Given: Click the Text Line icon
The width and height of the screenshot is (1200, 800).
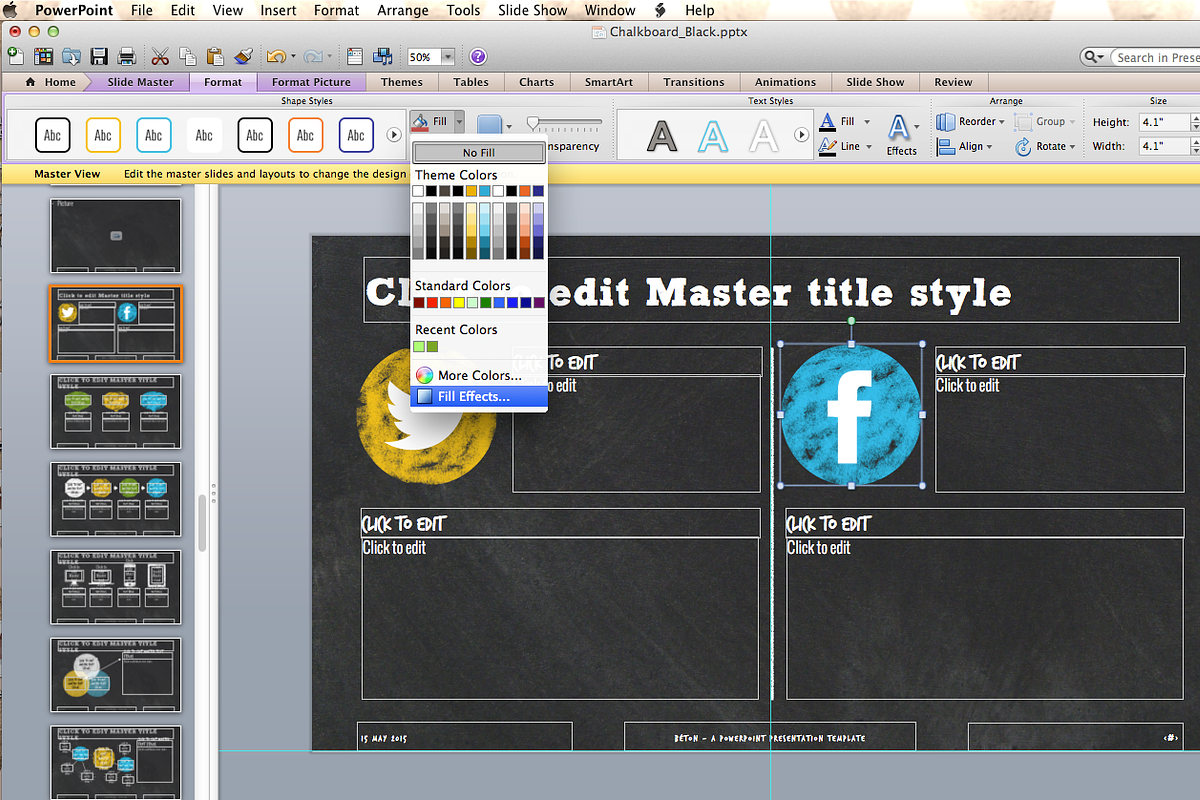Looking at the screenshot, I should pyautogui.click(x=828, y=146).
